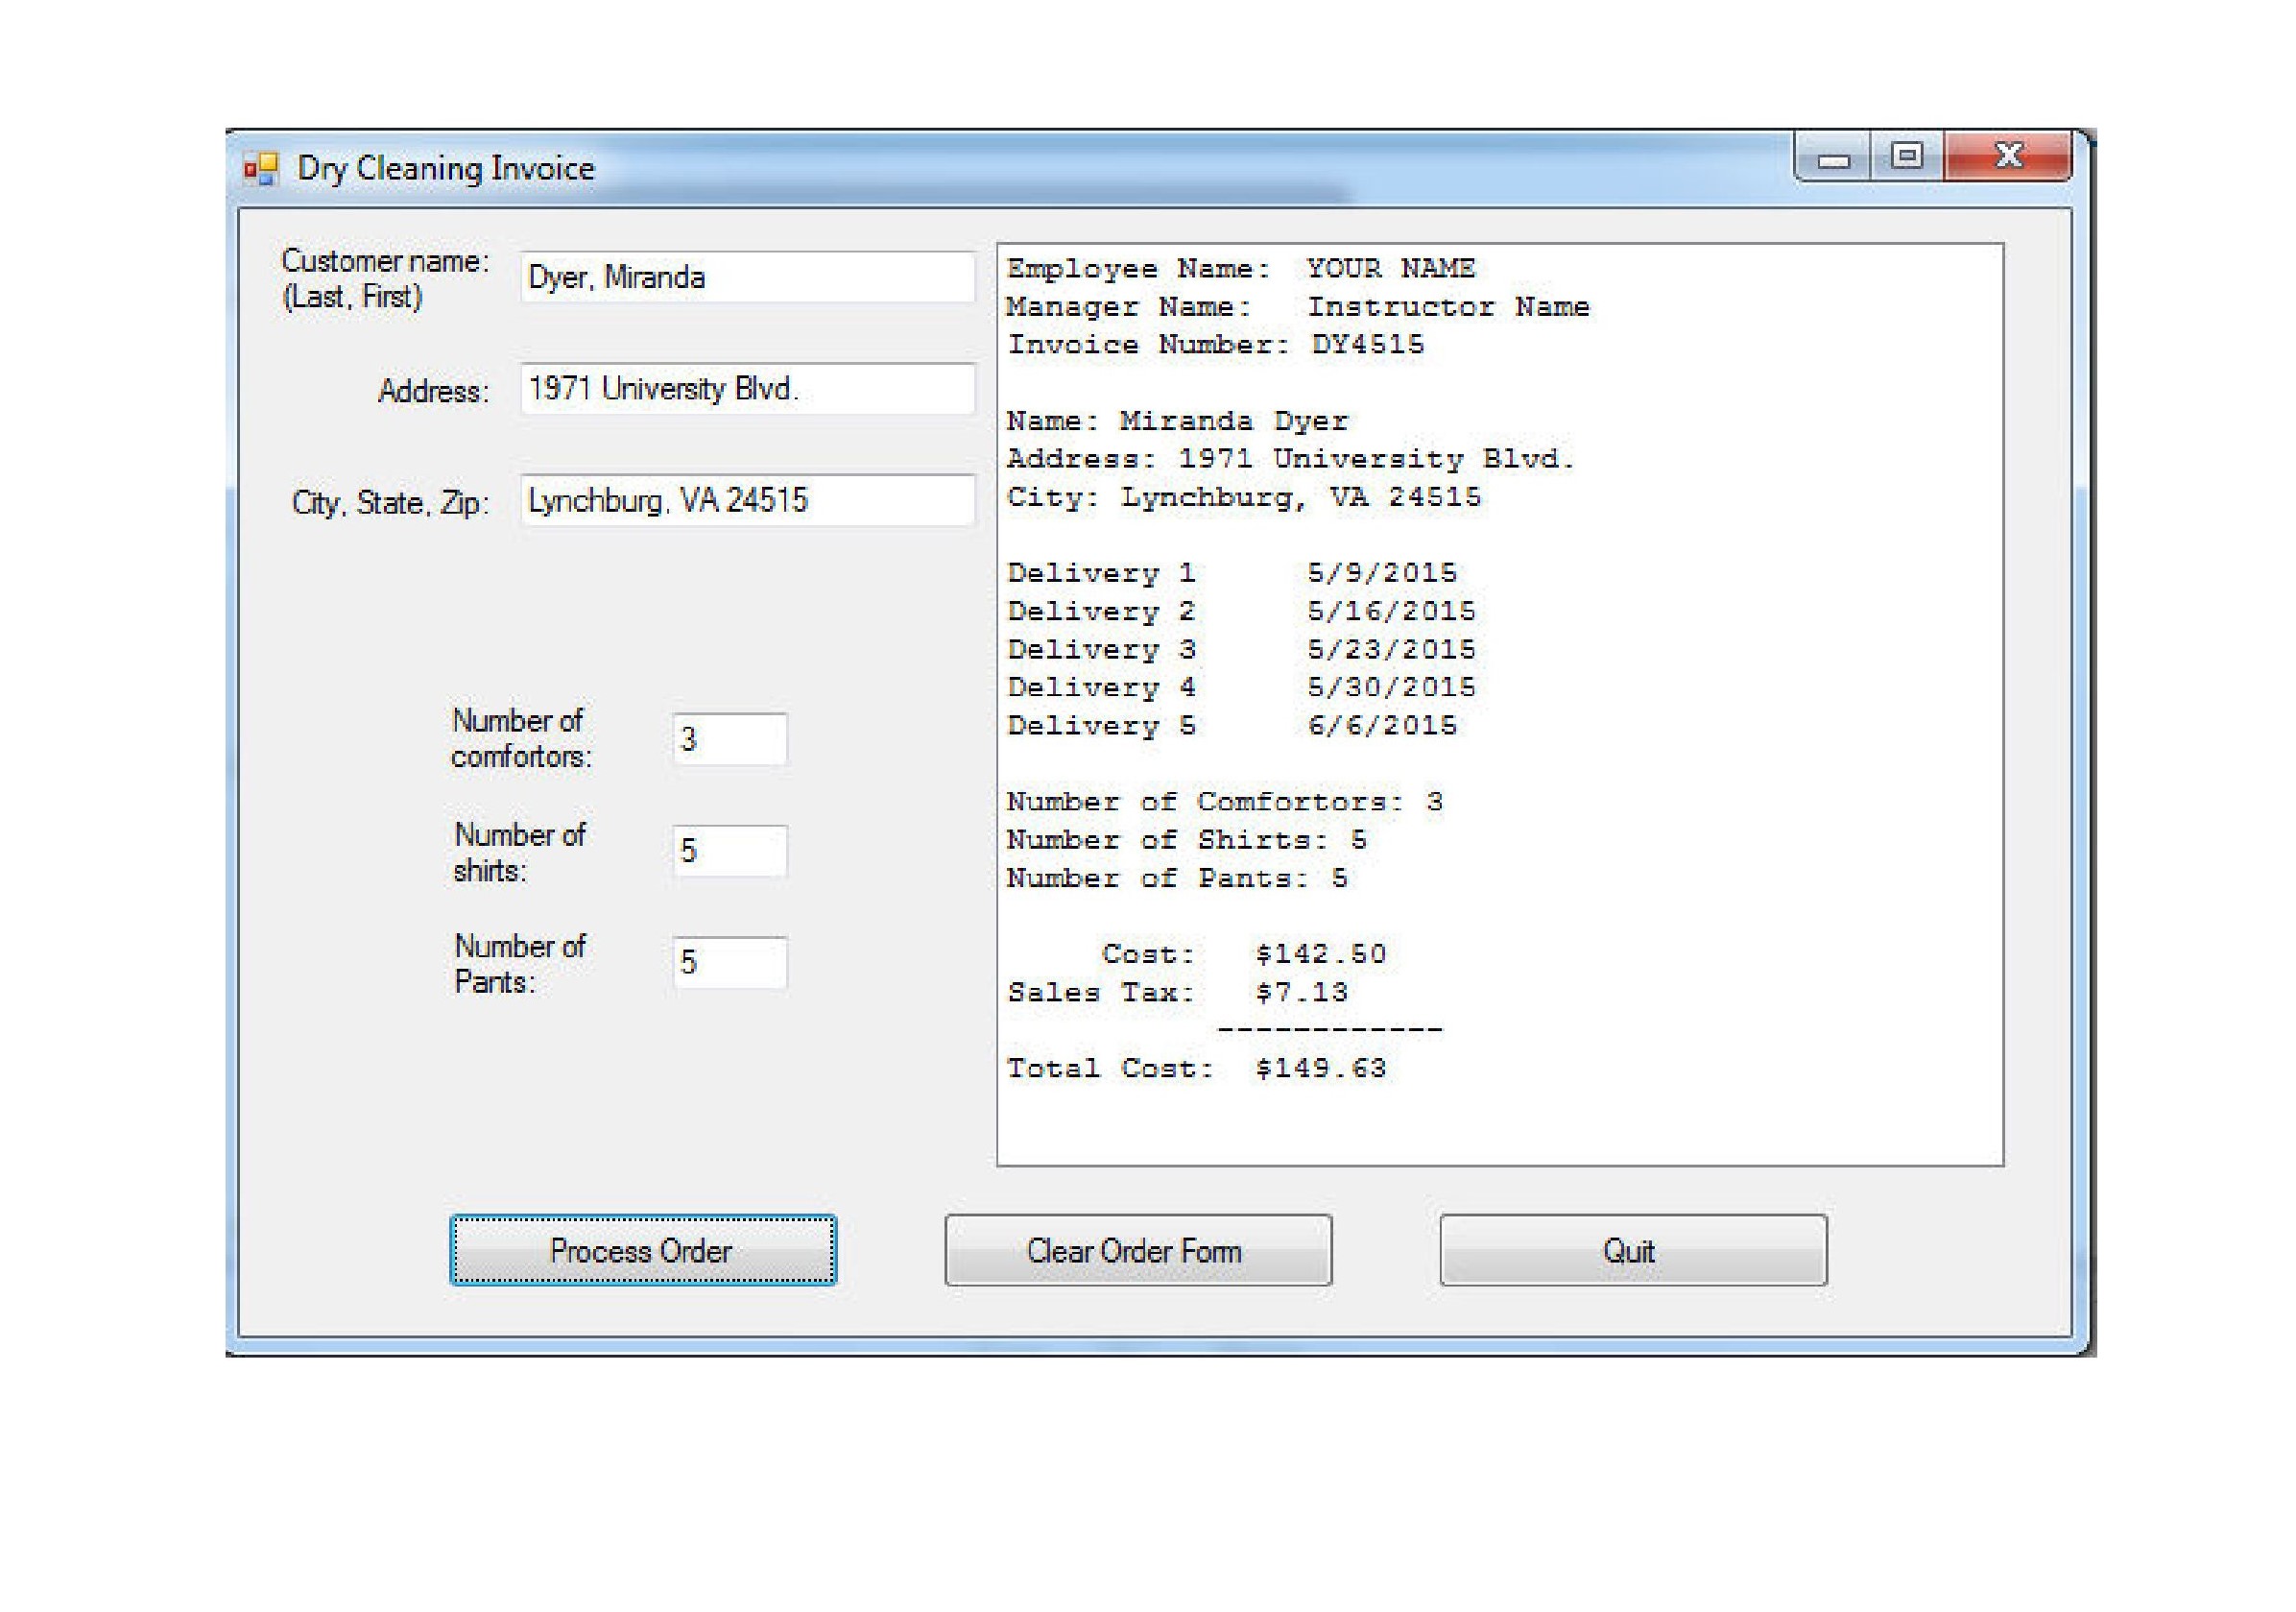Click the Sales Tax line in output
This screenshot has height=1612, width=2296.
pos(1176,993)
